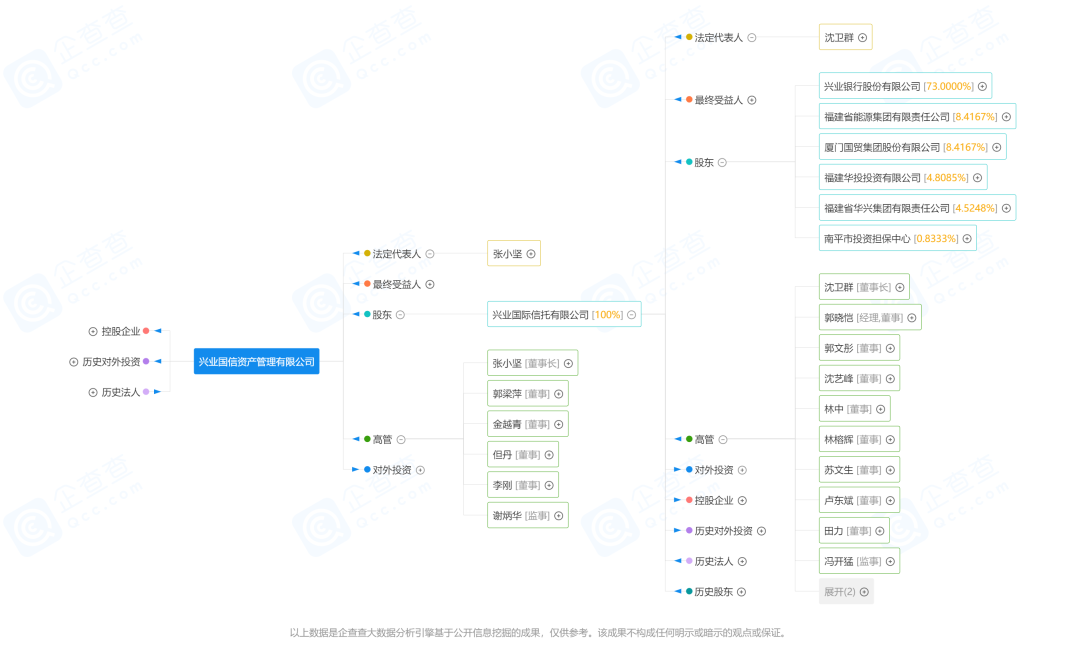
Task: Select root node 兴业国信资产管理有限公司
Action: pyautogui.click(x=256, y=361)
